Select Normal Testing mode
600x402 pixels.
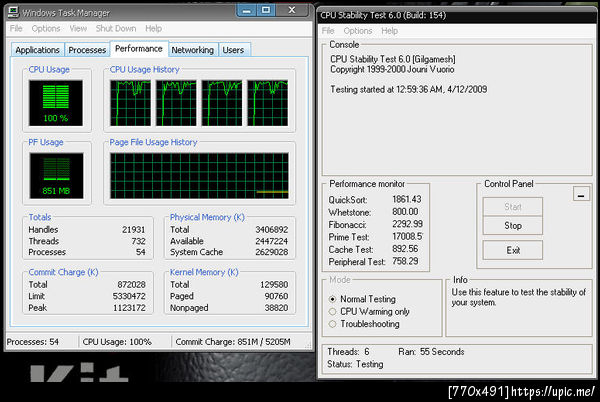click(x=362, y=299)
